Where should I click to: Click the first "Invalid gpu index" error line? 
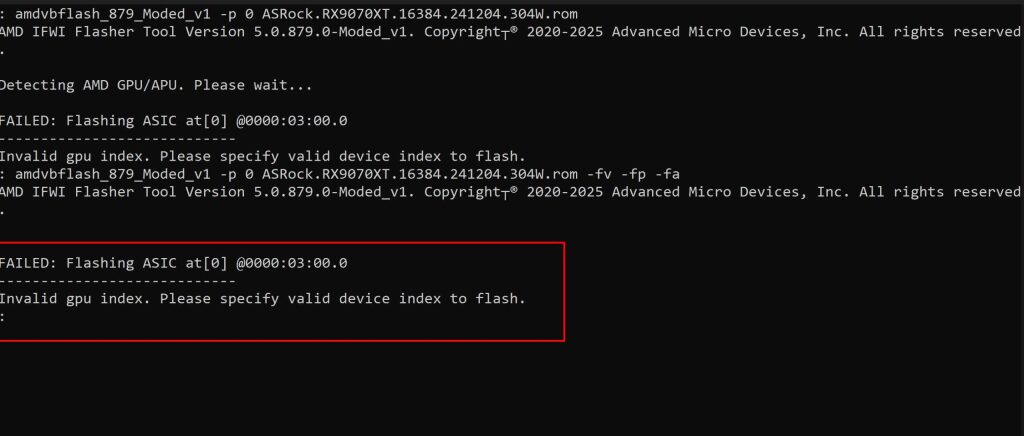click(262, 156)
